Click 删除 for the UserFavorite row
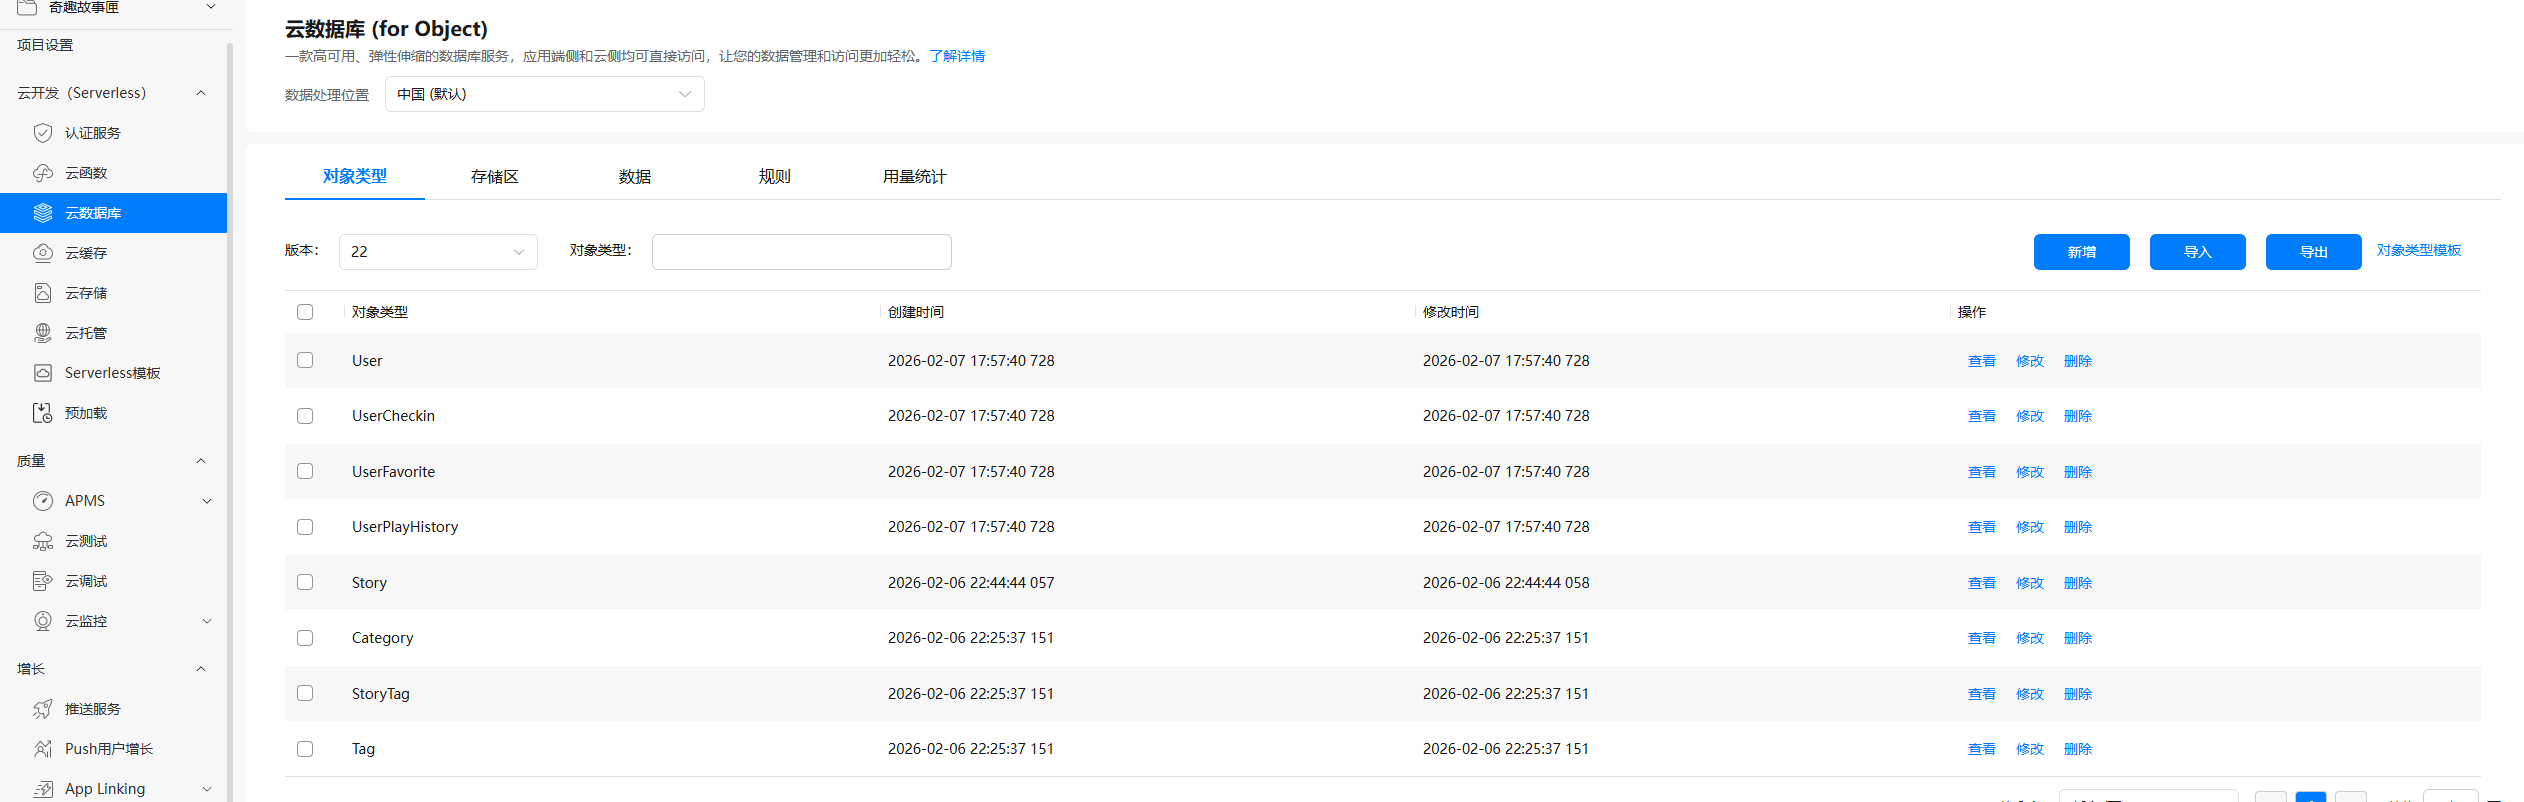The height and width of the screenshot is (802, 2524). tap(2078, 472)
